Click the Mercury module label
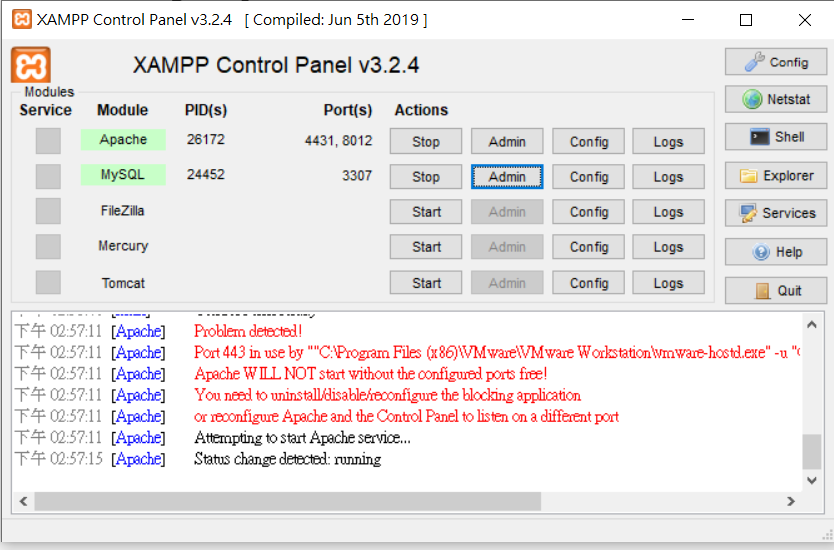Image resolution: width=834 pixels, height=550 pixels. coord(123,246)
